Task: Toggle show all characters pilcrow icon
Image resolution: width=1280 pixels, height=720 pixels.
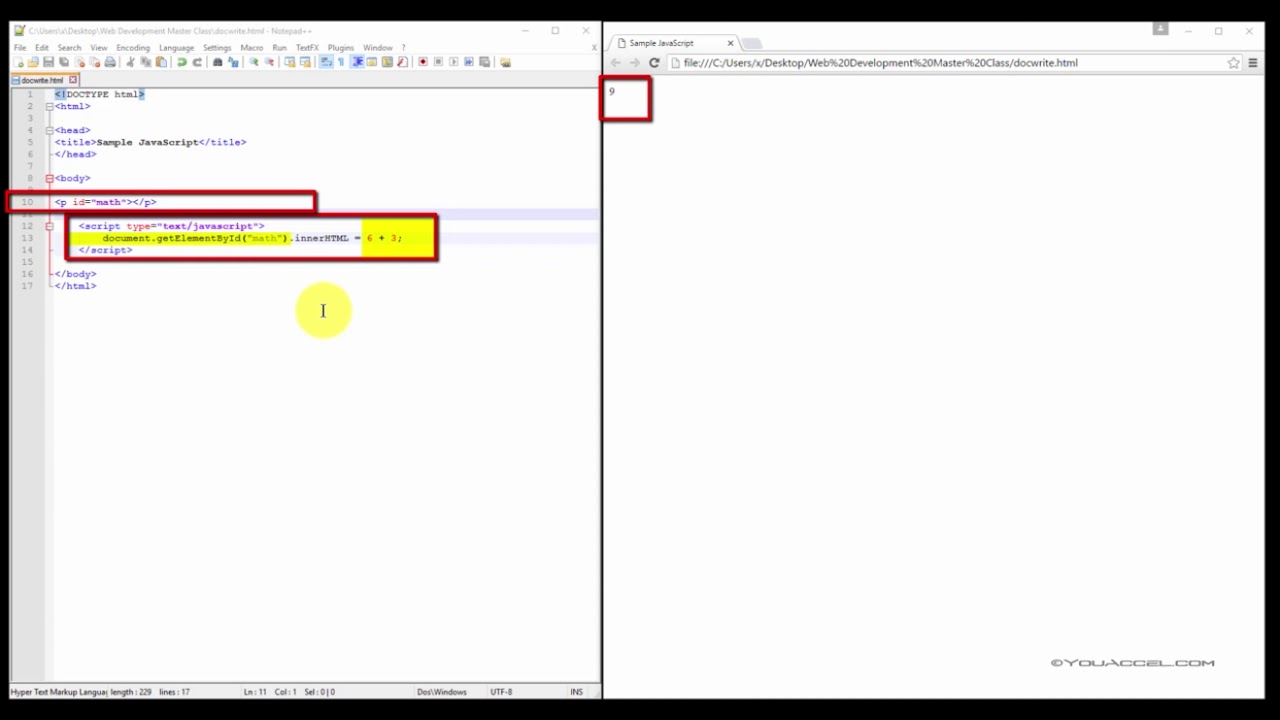Action: [x=340, y=62]
